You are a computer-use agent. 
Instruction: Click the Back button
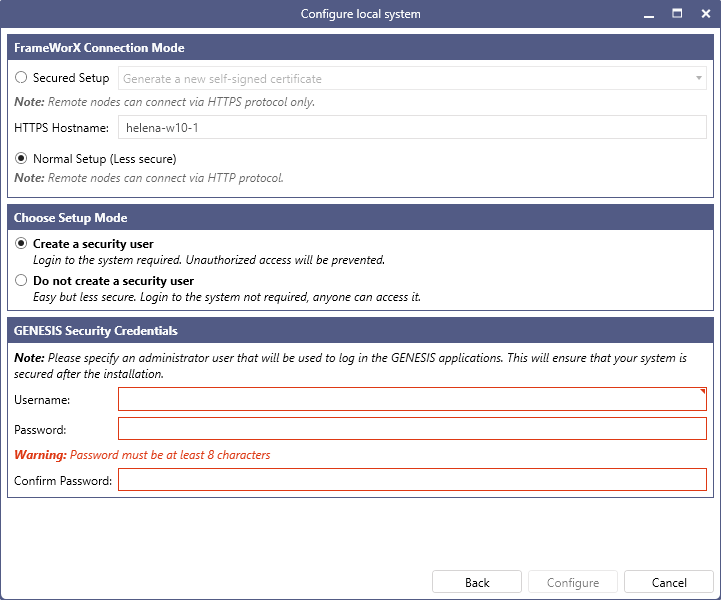[x=477, y=582]
